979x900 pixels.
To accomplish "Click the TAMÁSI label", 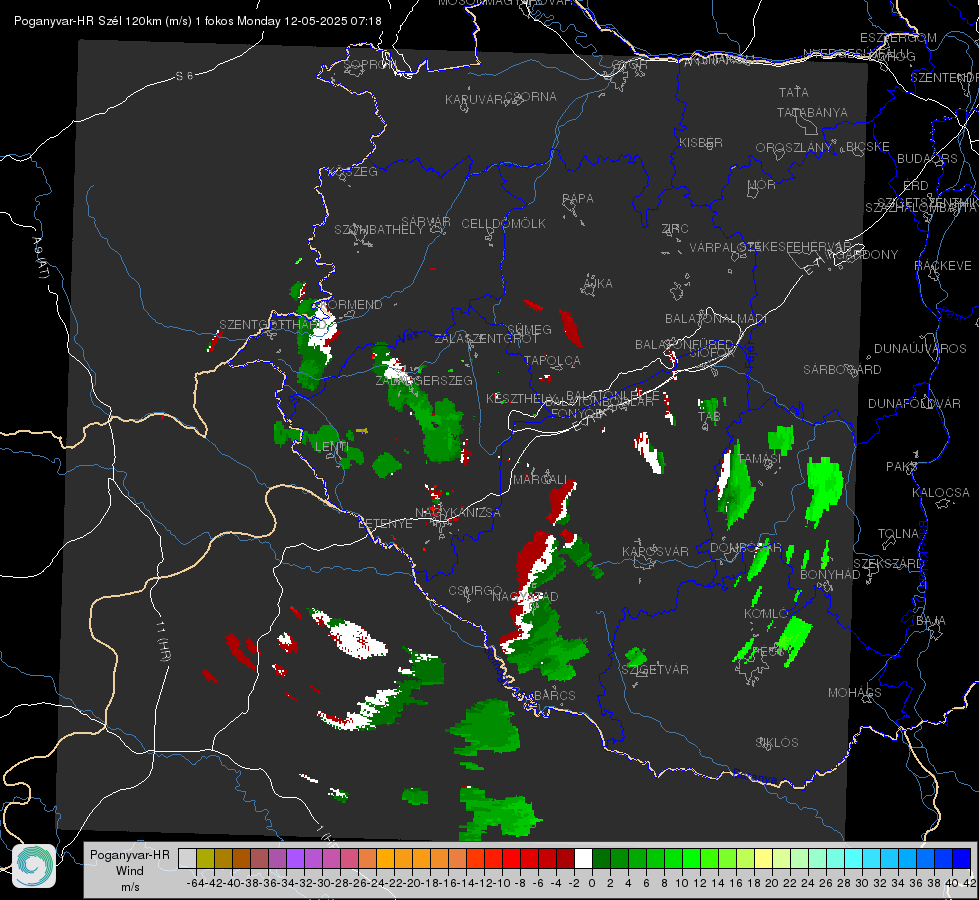I will 759,458.
